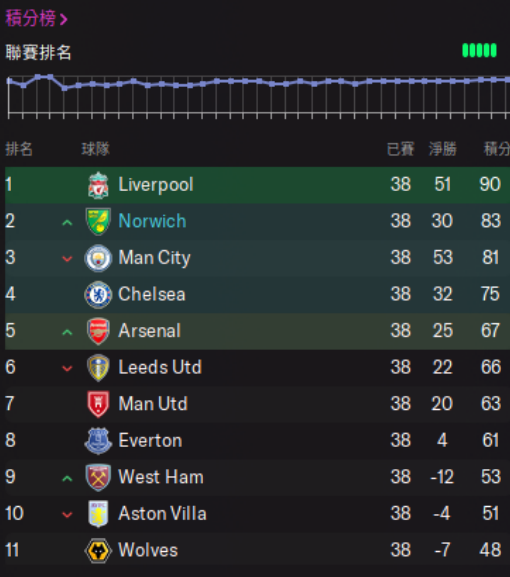Open the 積分榜 section via chevron
The image size is (510, 577).
(x=64, y=19)
